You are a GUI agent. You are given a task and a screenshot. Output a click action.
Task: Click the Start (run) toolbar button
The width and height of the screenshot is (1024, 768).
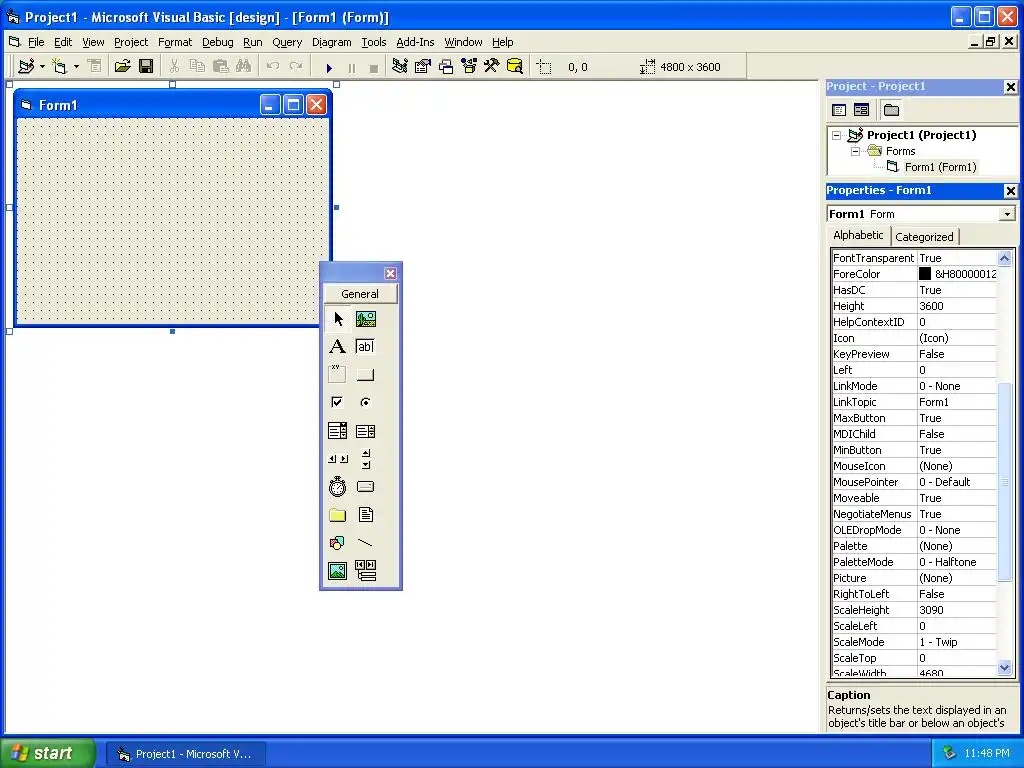[329, 67]
